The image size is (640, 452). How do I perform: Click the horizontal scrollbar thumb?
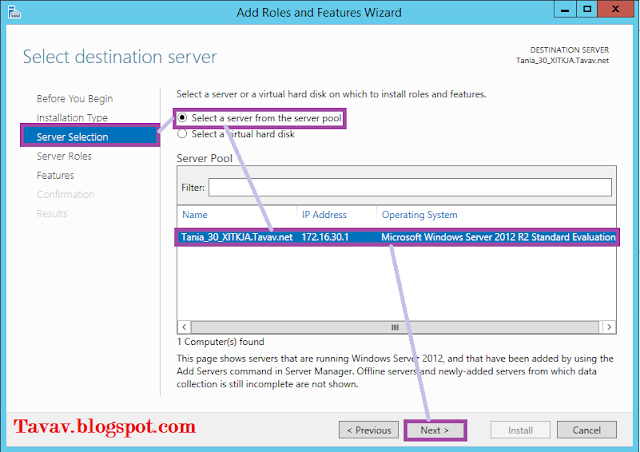395,327
